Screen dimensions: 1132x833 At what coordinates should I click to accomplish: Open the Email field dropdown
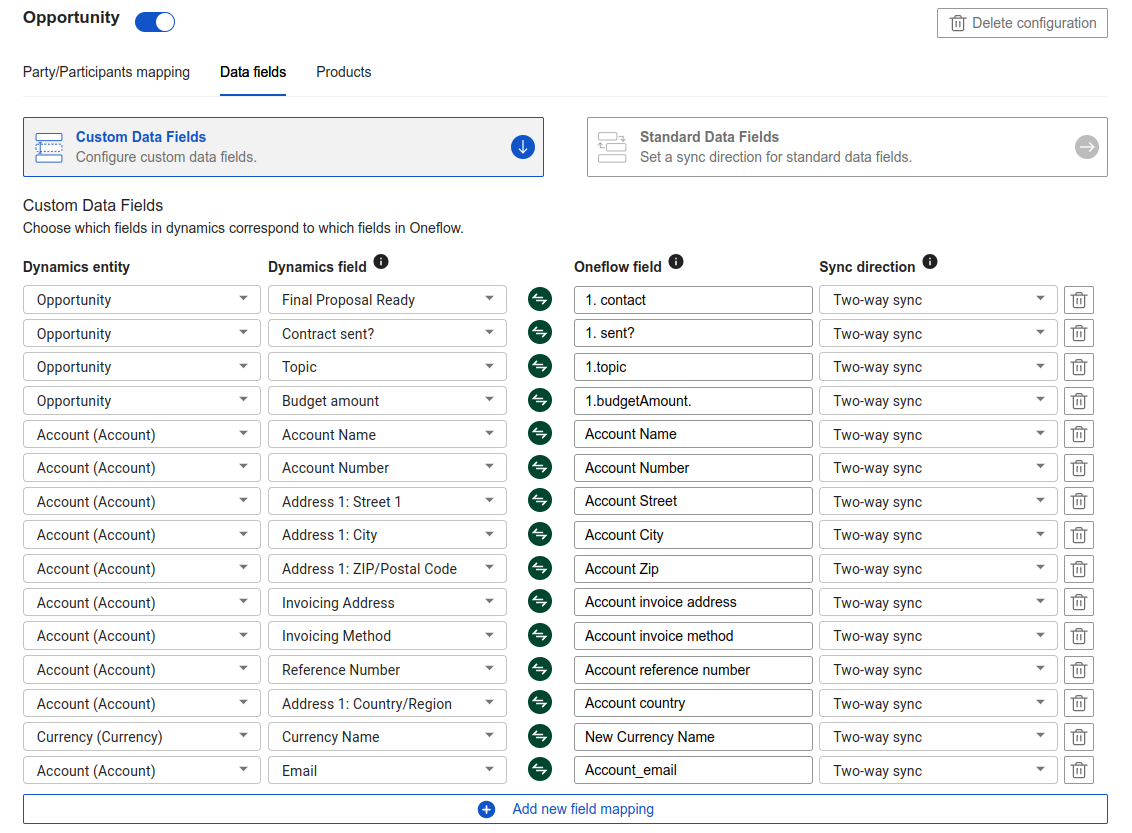[387, 771]
